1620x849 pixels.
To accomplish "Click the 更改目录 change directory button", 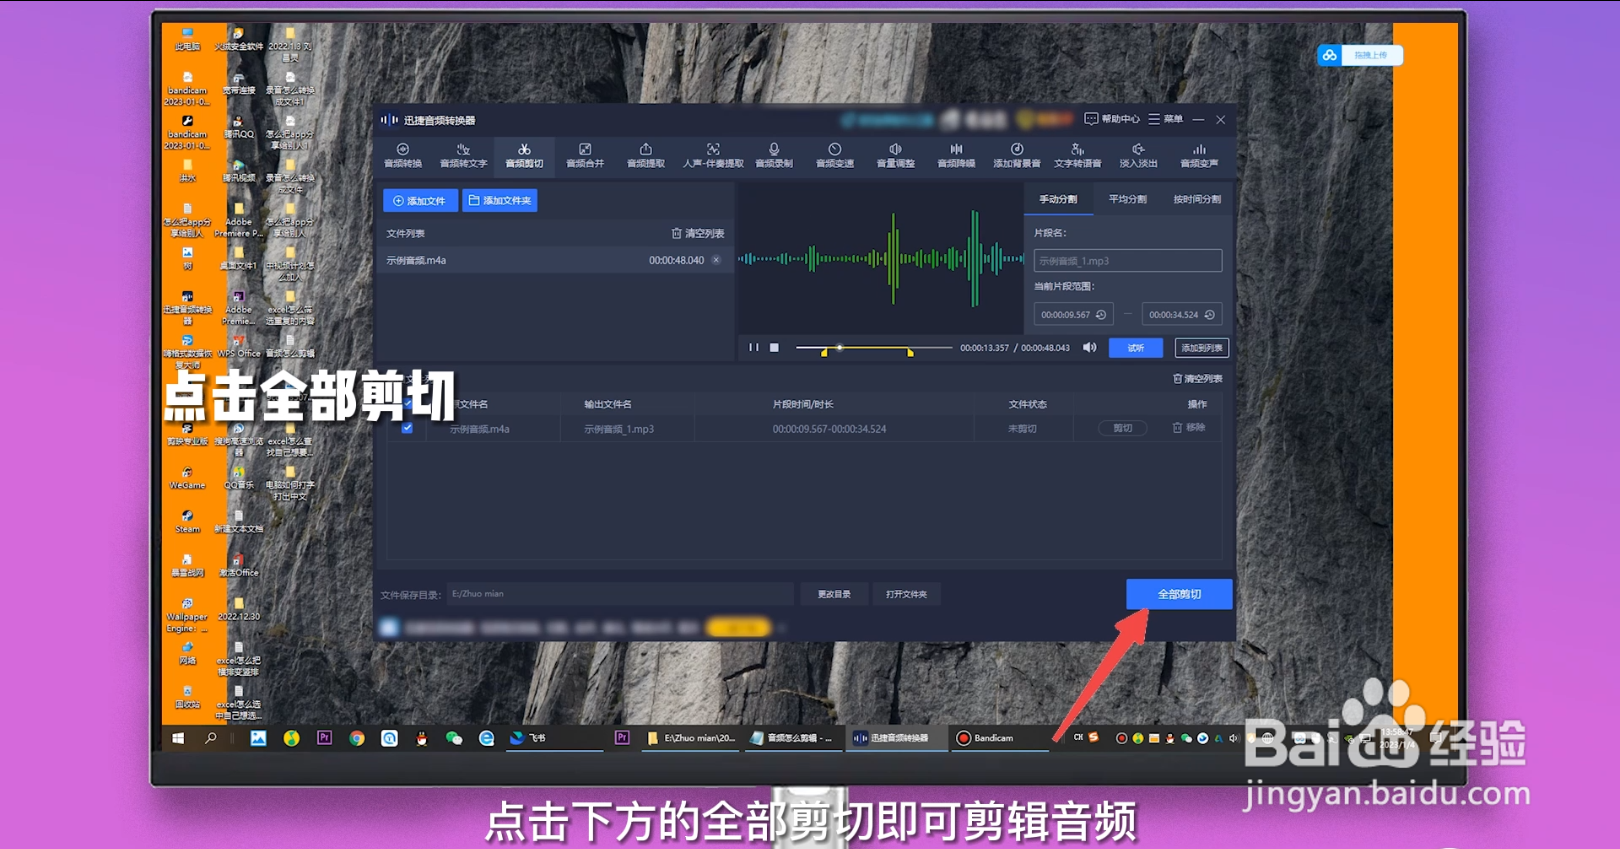I will pos(834,594).
